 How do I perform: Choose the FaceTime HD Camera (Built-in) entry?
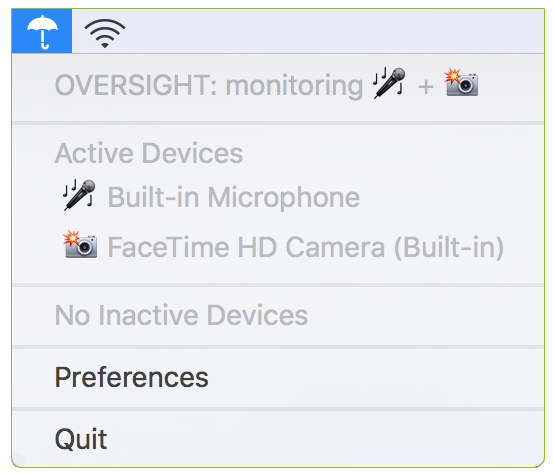tap(306, 247)
